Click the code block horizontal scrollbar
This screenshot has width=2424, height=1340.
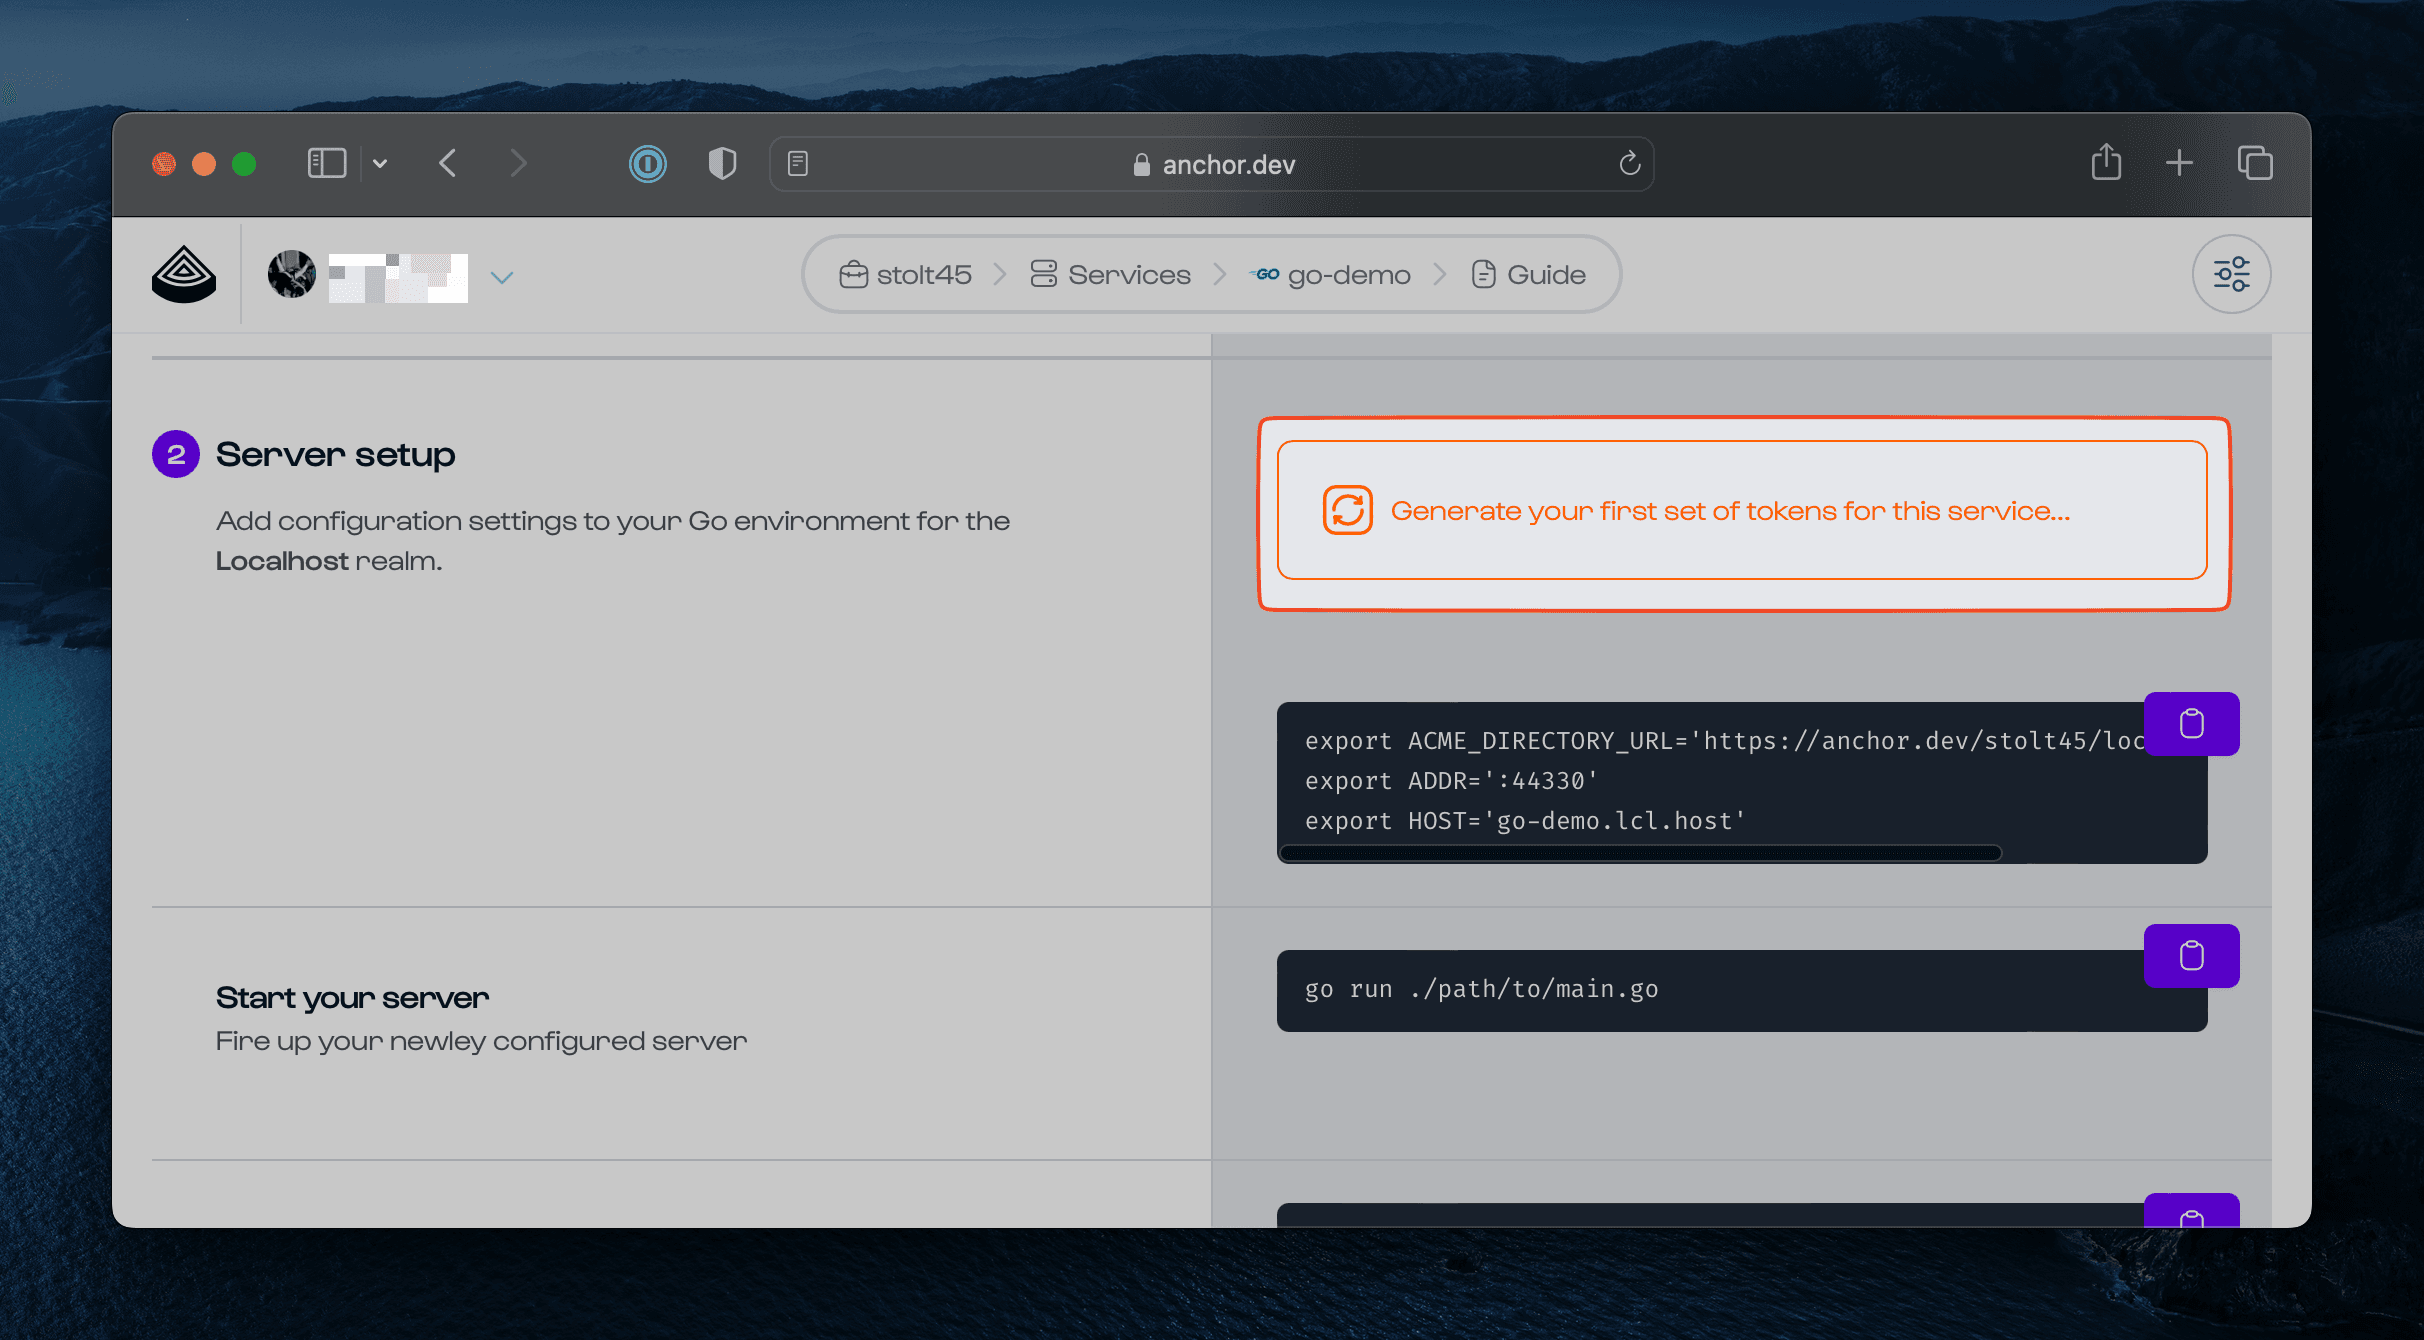(x=1640, y=853)
